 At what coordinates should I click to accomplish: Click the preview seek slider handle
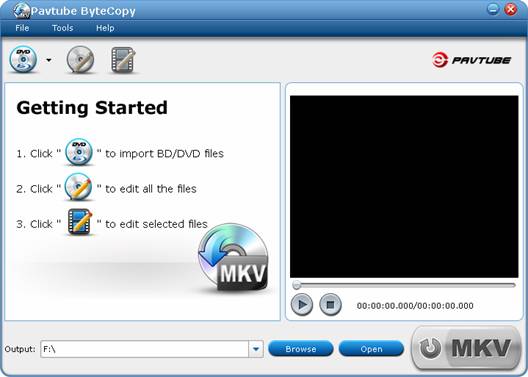click(x=297, y=285)
